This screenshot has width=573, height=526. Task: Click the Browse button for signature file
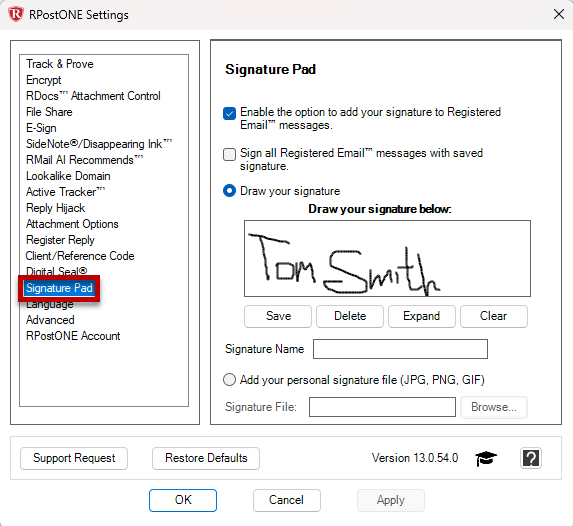tap(494, 407)
